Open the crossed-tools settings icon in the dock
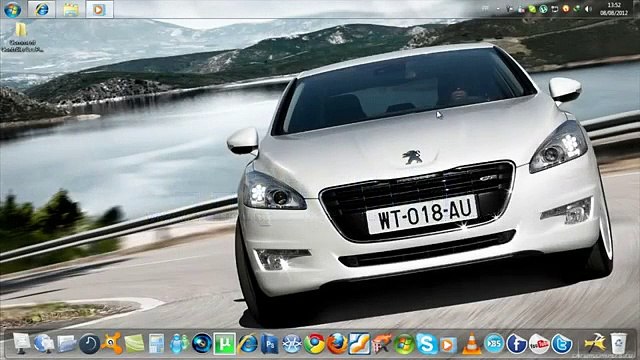640x360 pixels. (x=595, y=343)
